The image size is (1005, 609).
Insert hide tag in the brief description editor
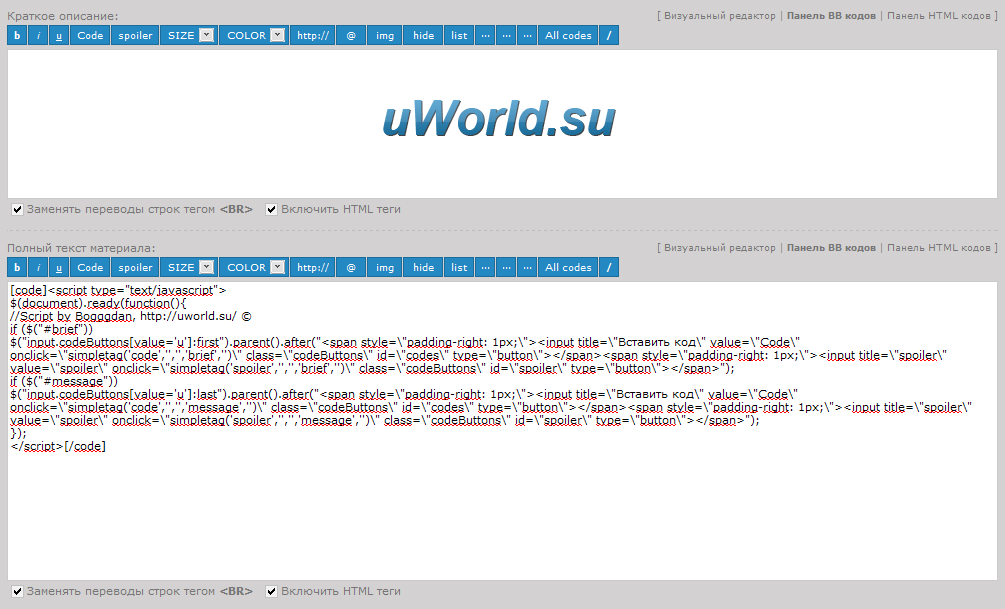[x=423, y=35]
